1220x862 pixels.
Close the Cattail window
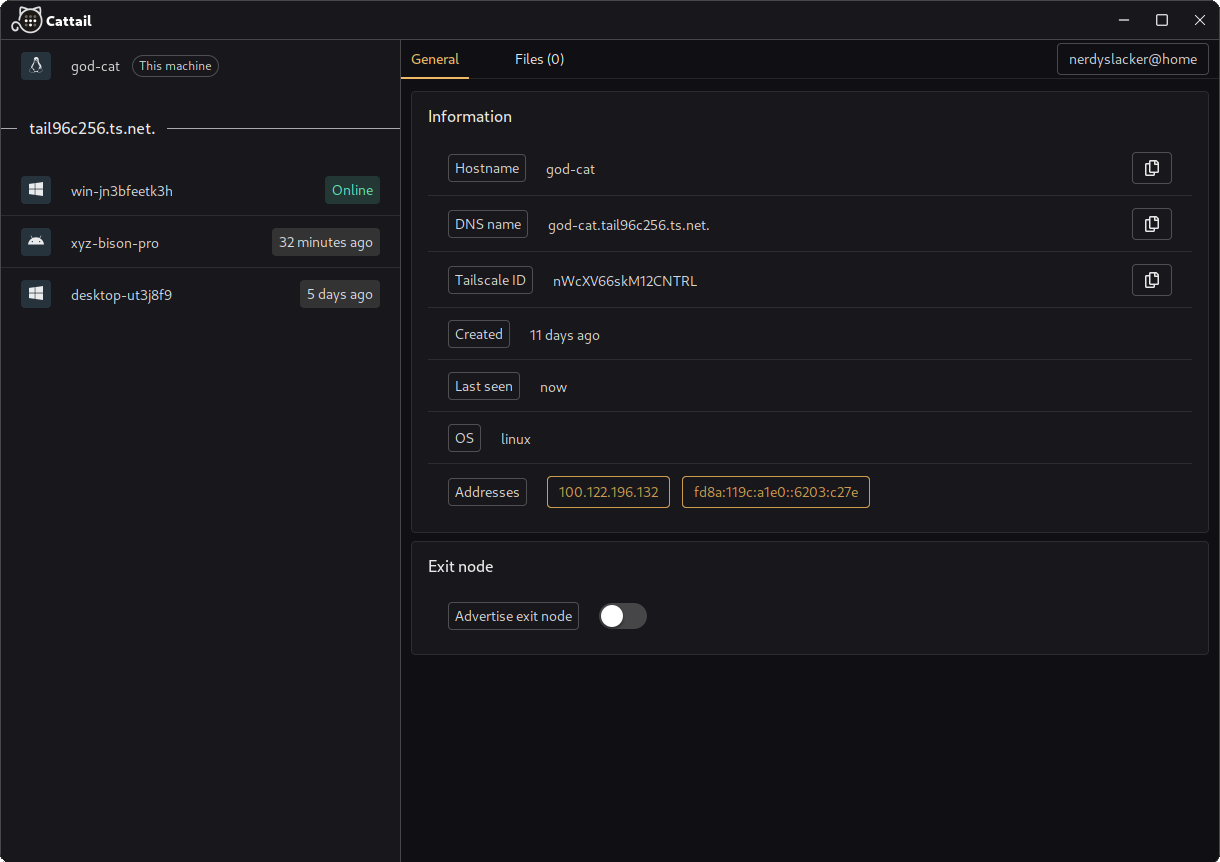1200,20
